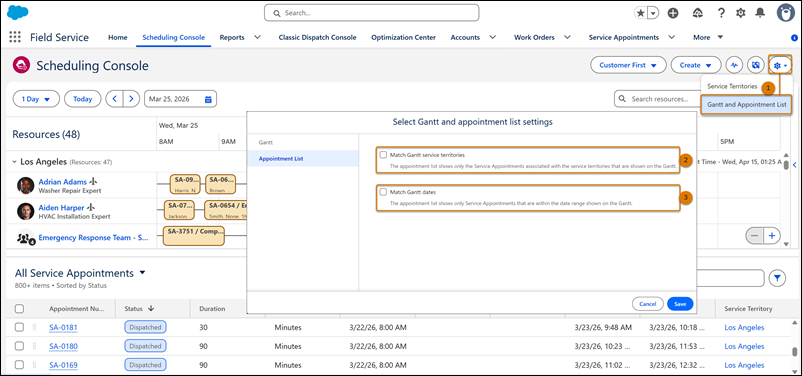Click the map view icon button
802x376 pixels.
(755, 65)
